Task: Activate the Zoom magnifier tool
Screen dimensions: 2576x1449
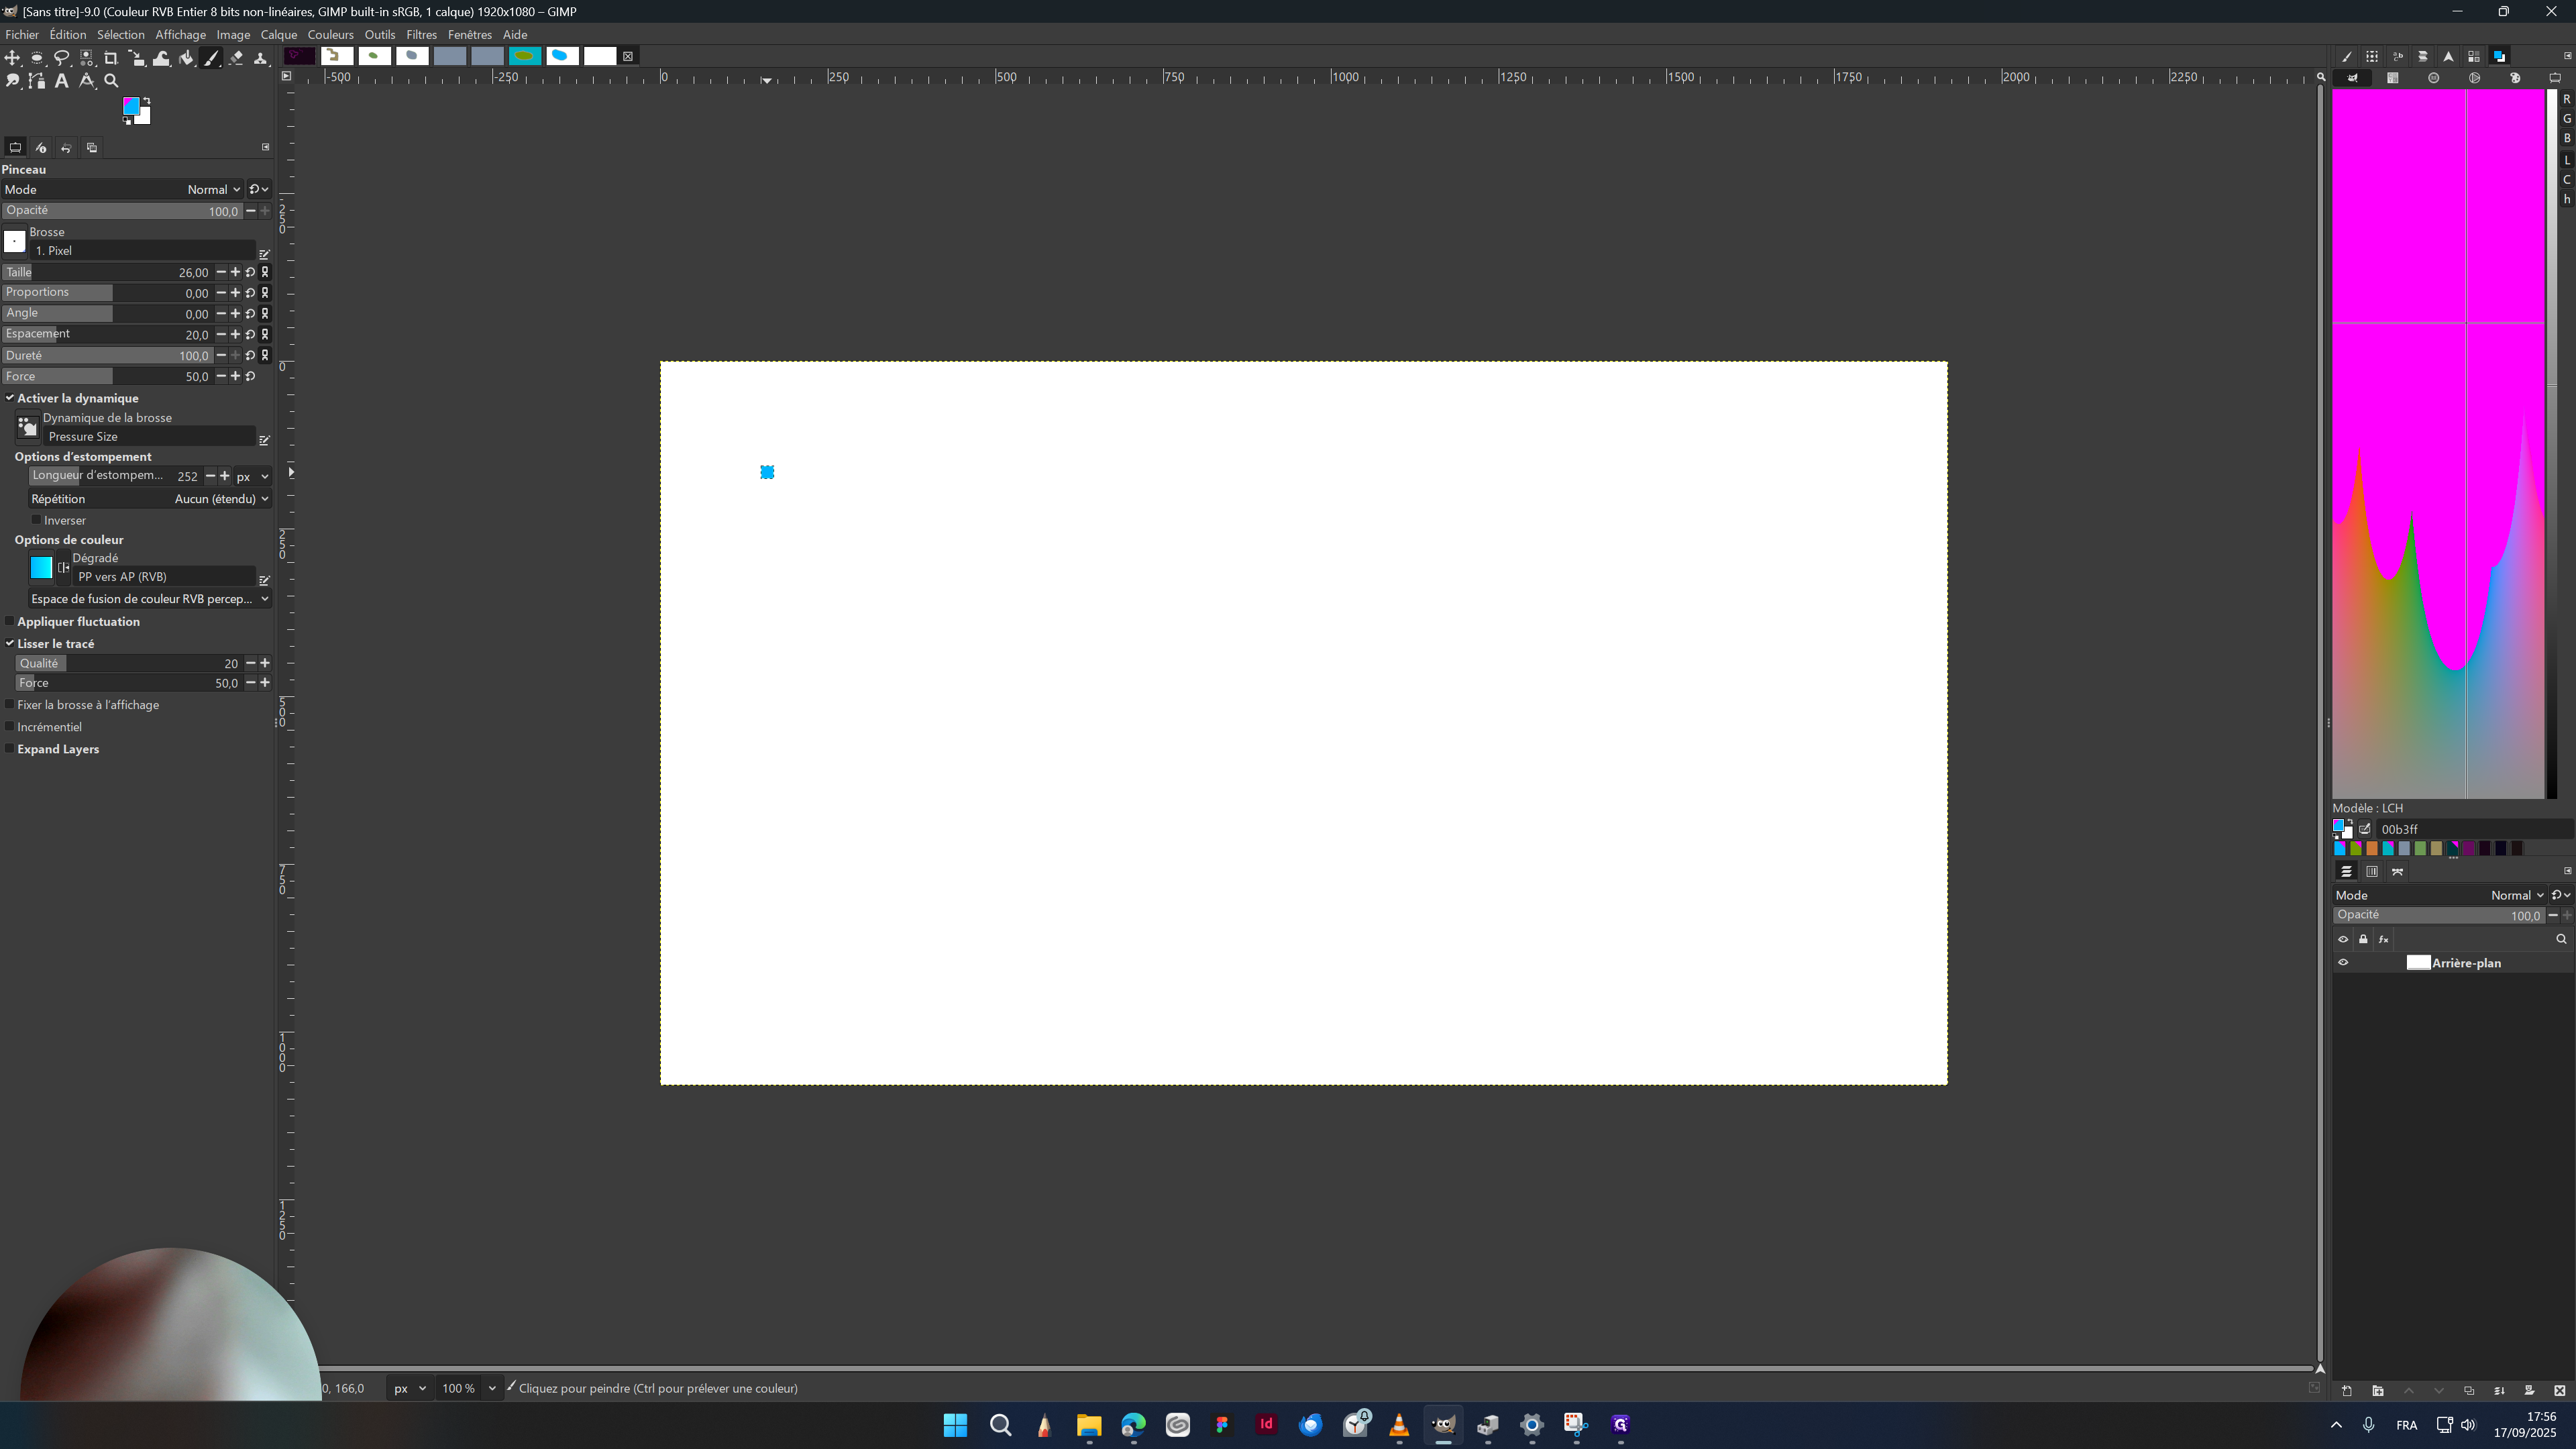Action: tap(111, 81)
